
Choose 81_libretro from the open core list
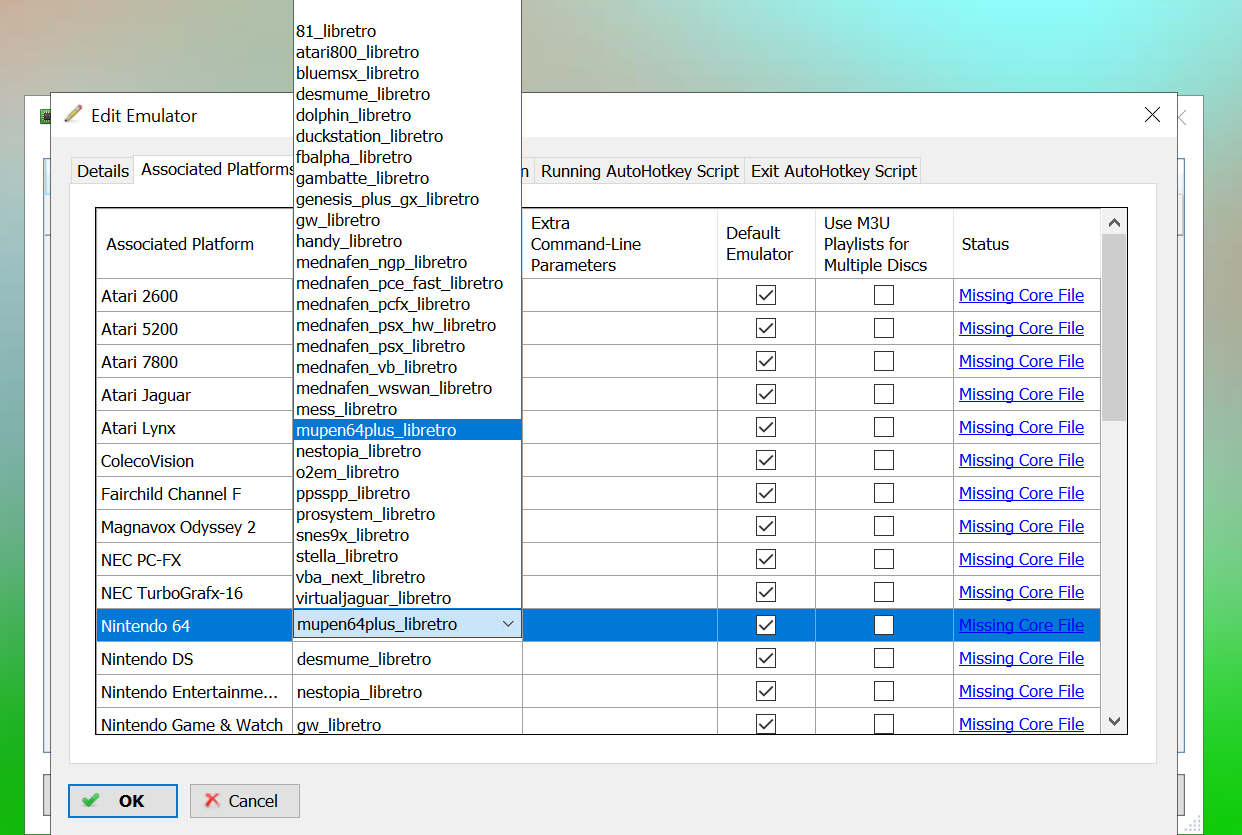pos(407,31)
